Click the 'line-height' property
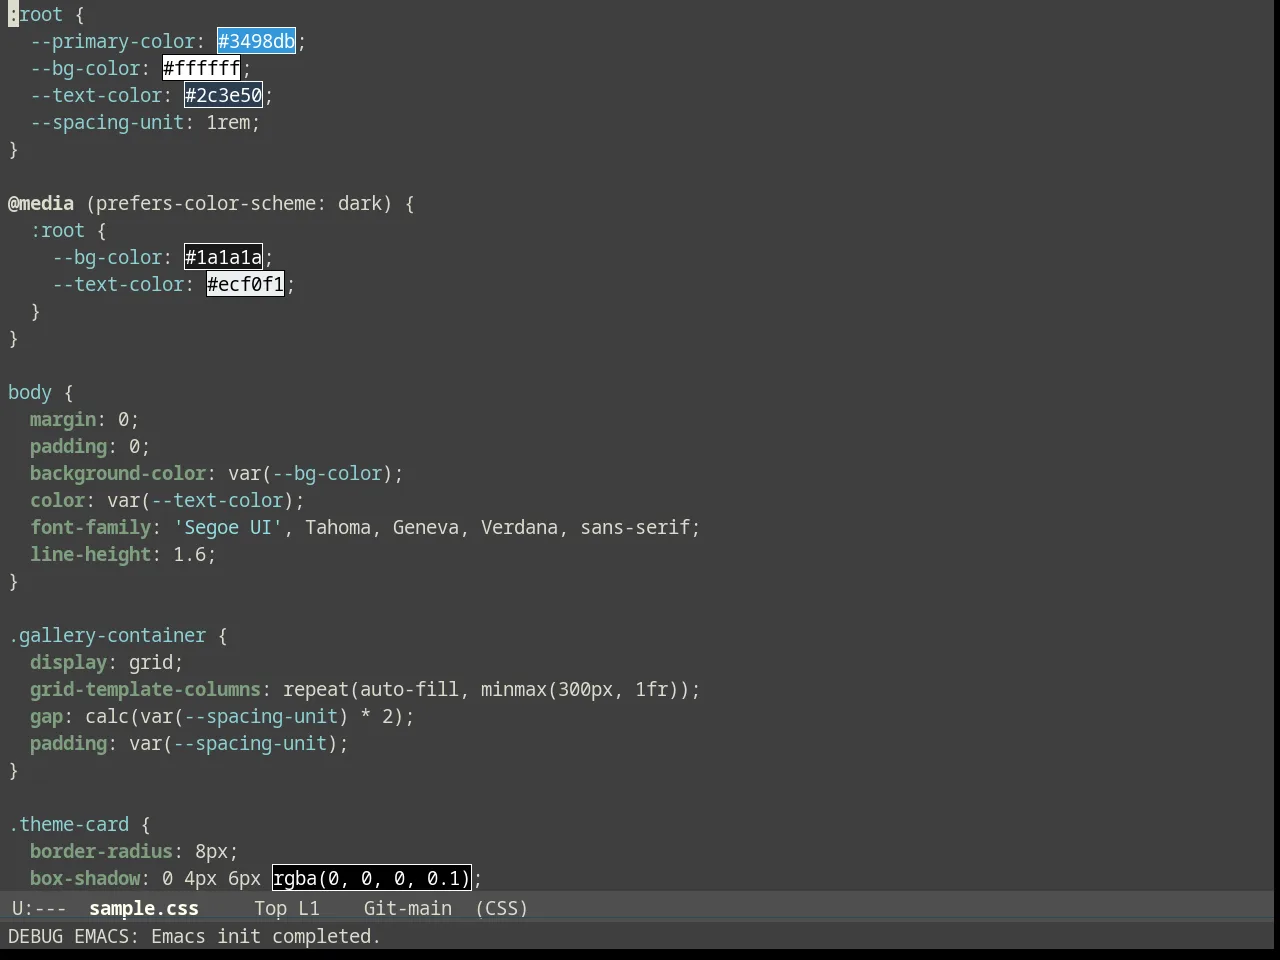Image resolution: width=1280 pixels, height=960 pixels. click(x=90, y=554)
